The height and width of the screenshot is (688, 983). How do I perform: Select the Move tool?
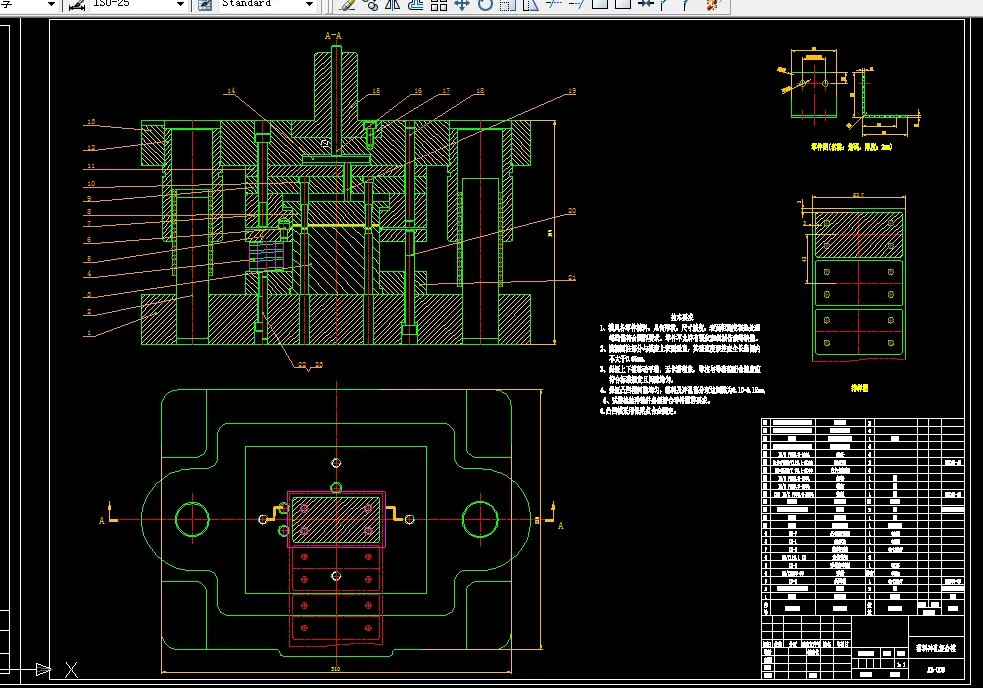click(x=462, y=4)
